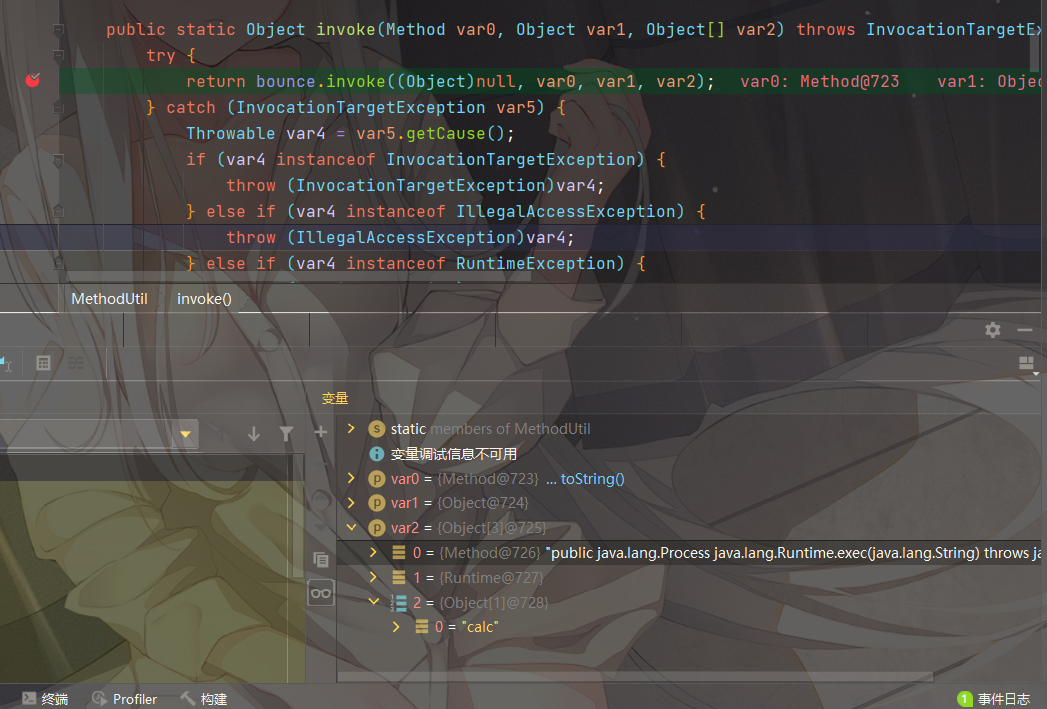Click the hammer build icon
The image size is (1047, 709).
[188, 698]
